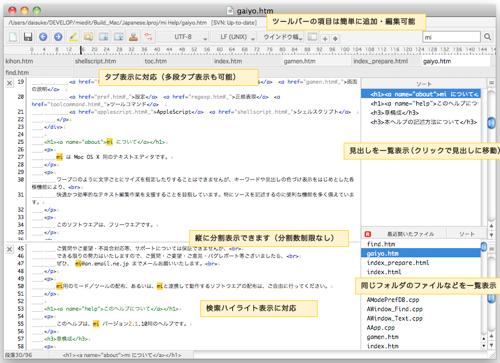500x363 pixels.
Task: Close the upper split pane X button
Action: [10, 83]
